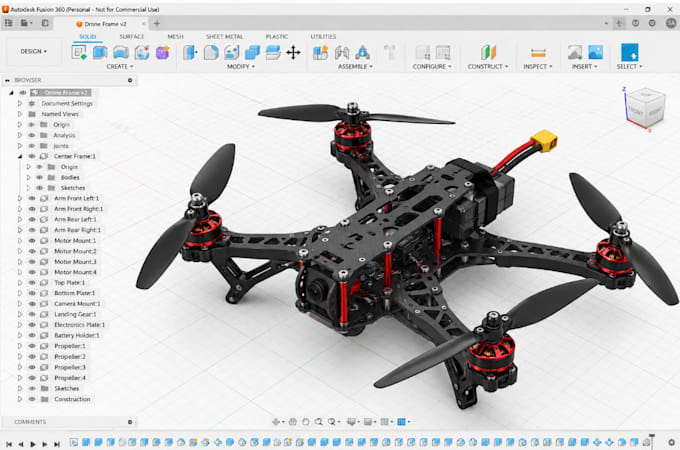
Task: Click the timeline end position marker
Action: pos(651,440)
